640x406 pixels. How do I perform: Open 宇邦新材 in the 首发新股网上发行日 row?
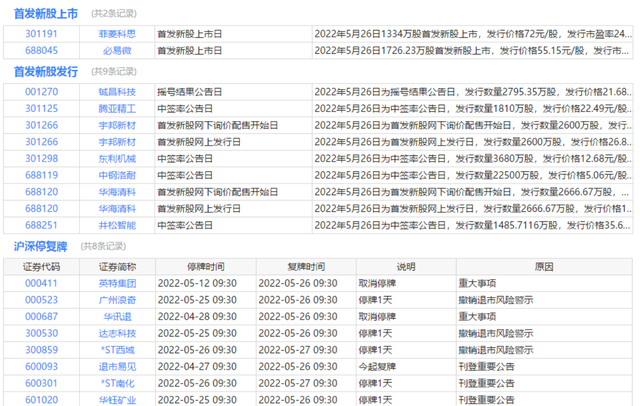[x=117, y=142]
